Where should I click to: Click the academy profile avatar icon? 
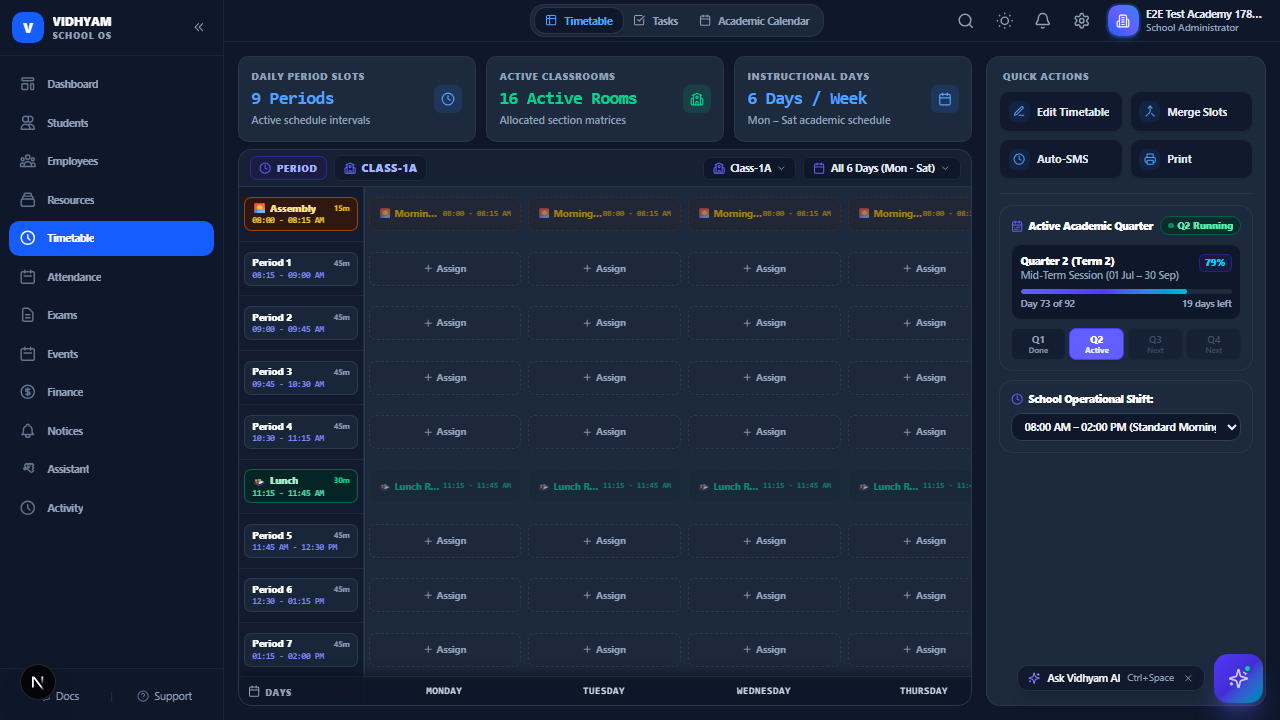click(1123, 21)
